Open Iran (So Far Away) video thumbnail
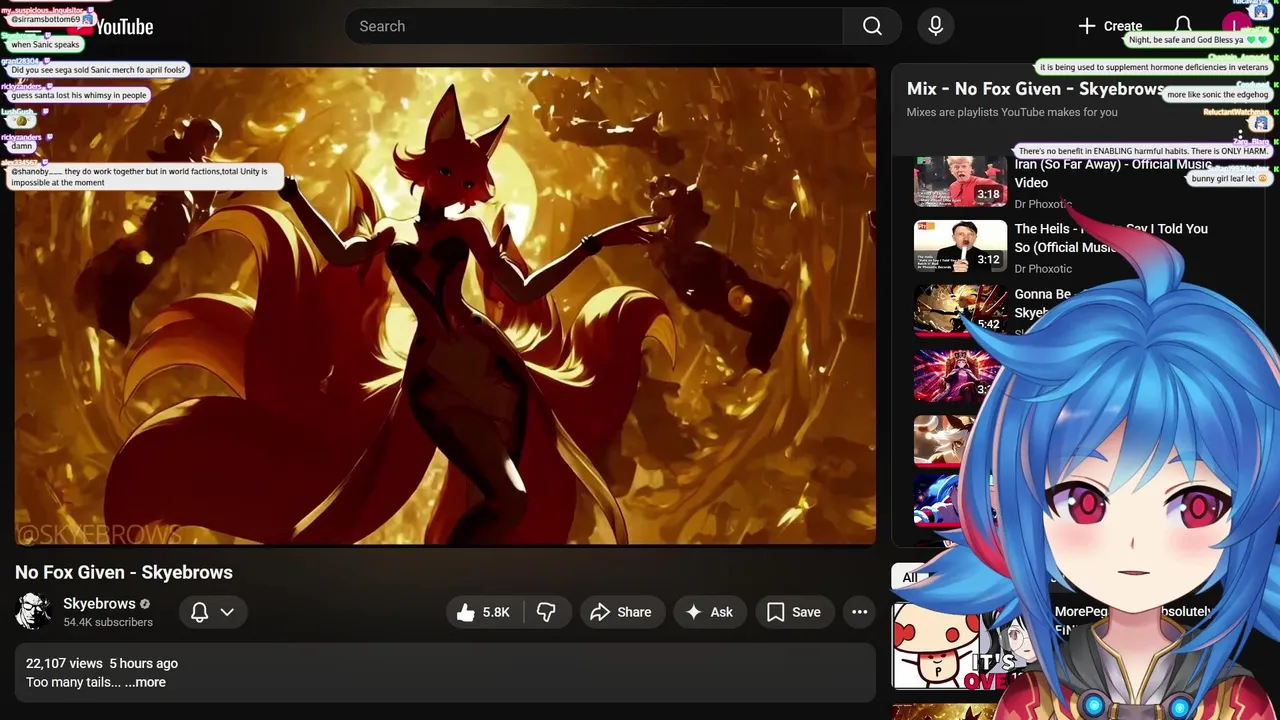1280x720 pixels. coord(960,182)
